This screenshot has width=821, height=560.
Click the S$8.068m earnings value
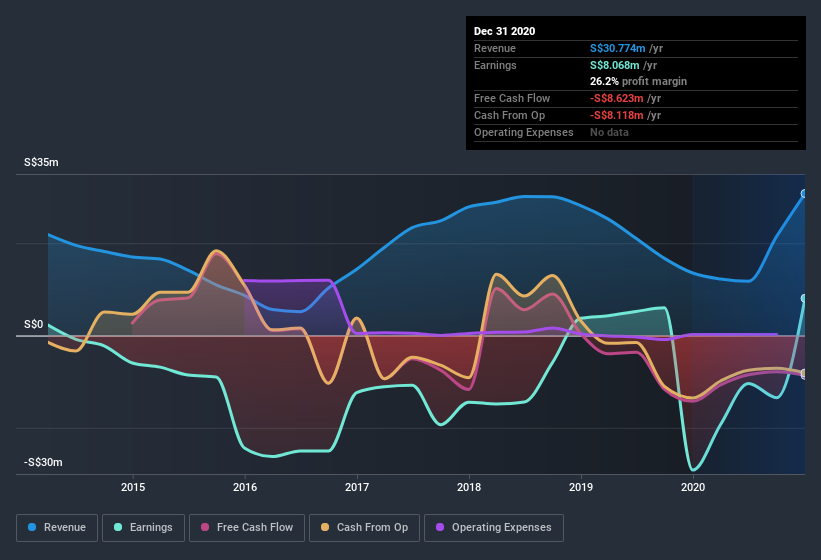pyautogui.click(x=615, y=65)
